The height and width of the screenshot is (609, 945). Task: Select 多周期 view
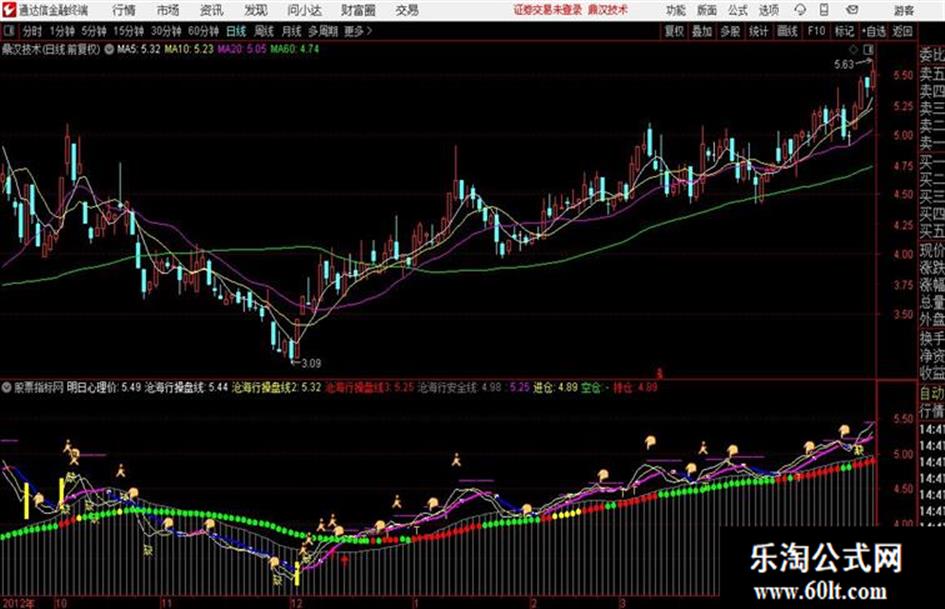click(x=322, y=31)
